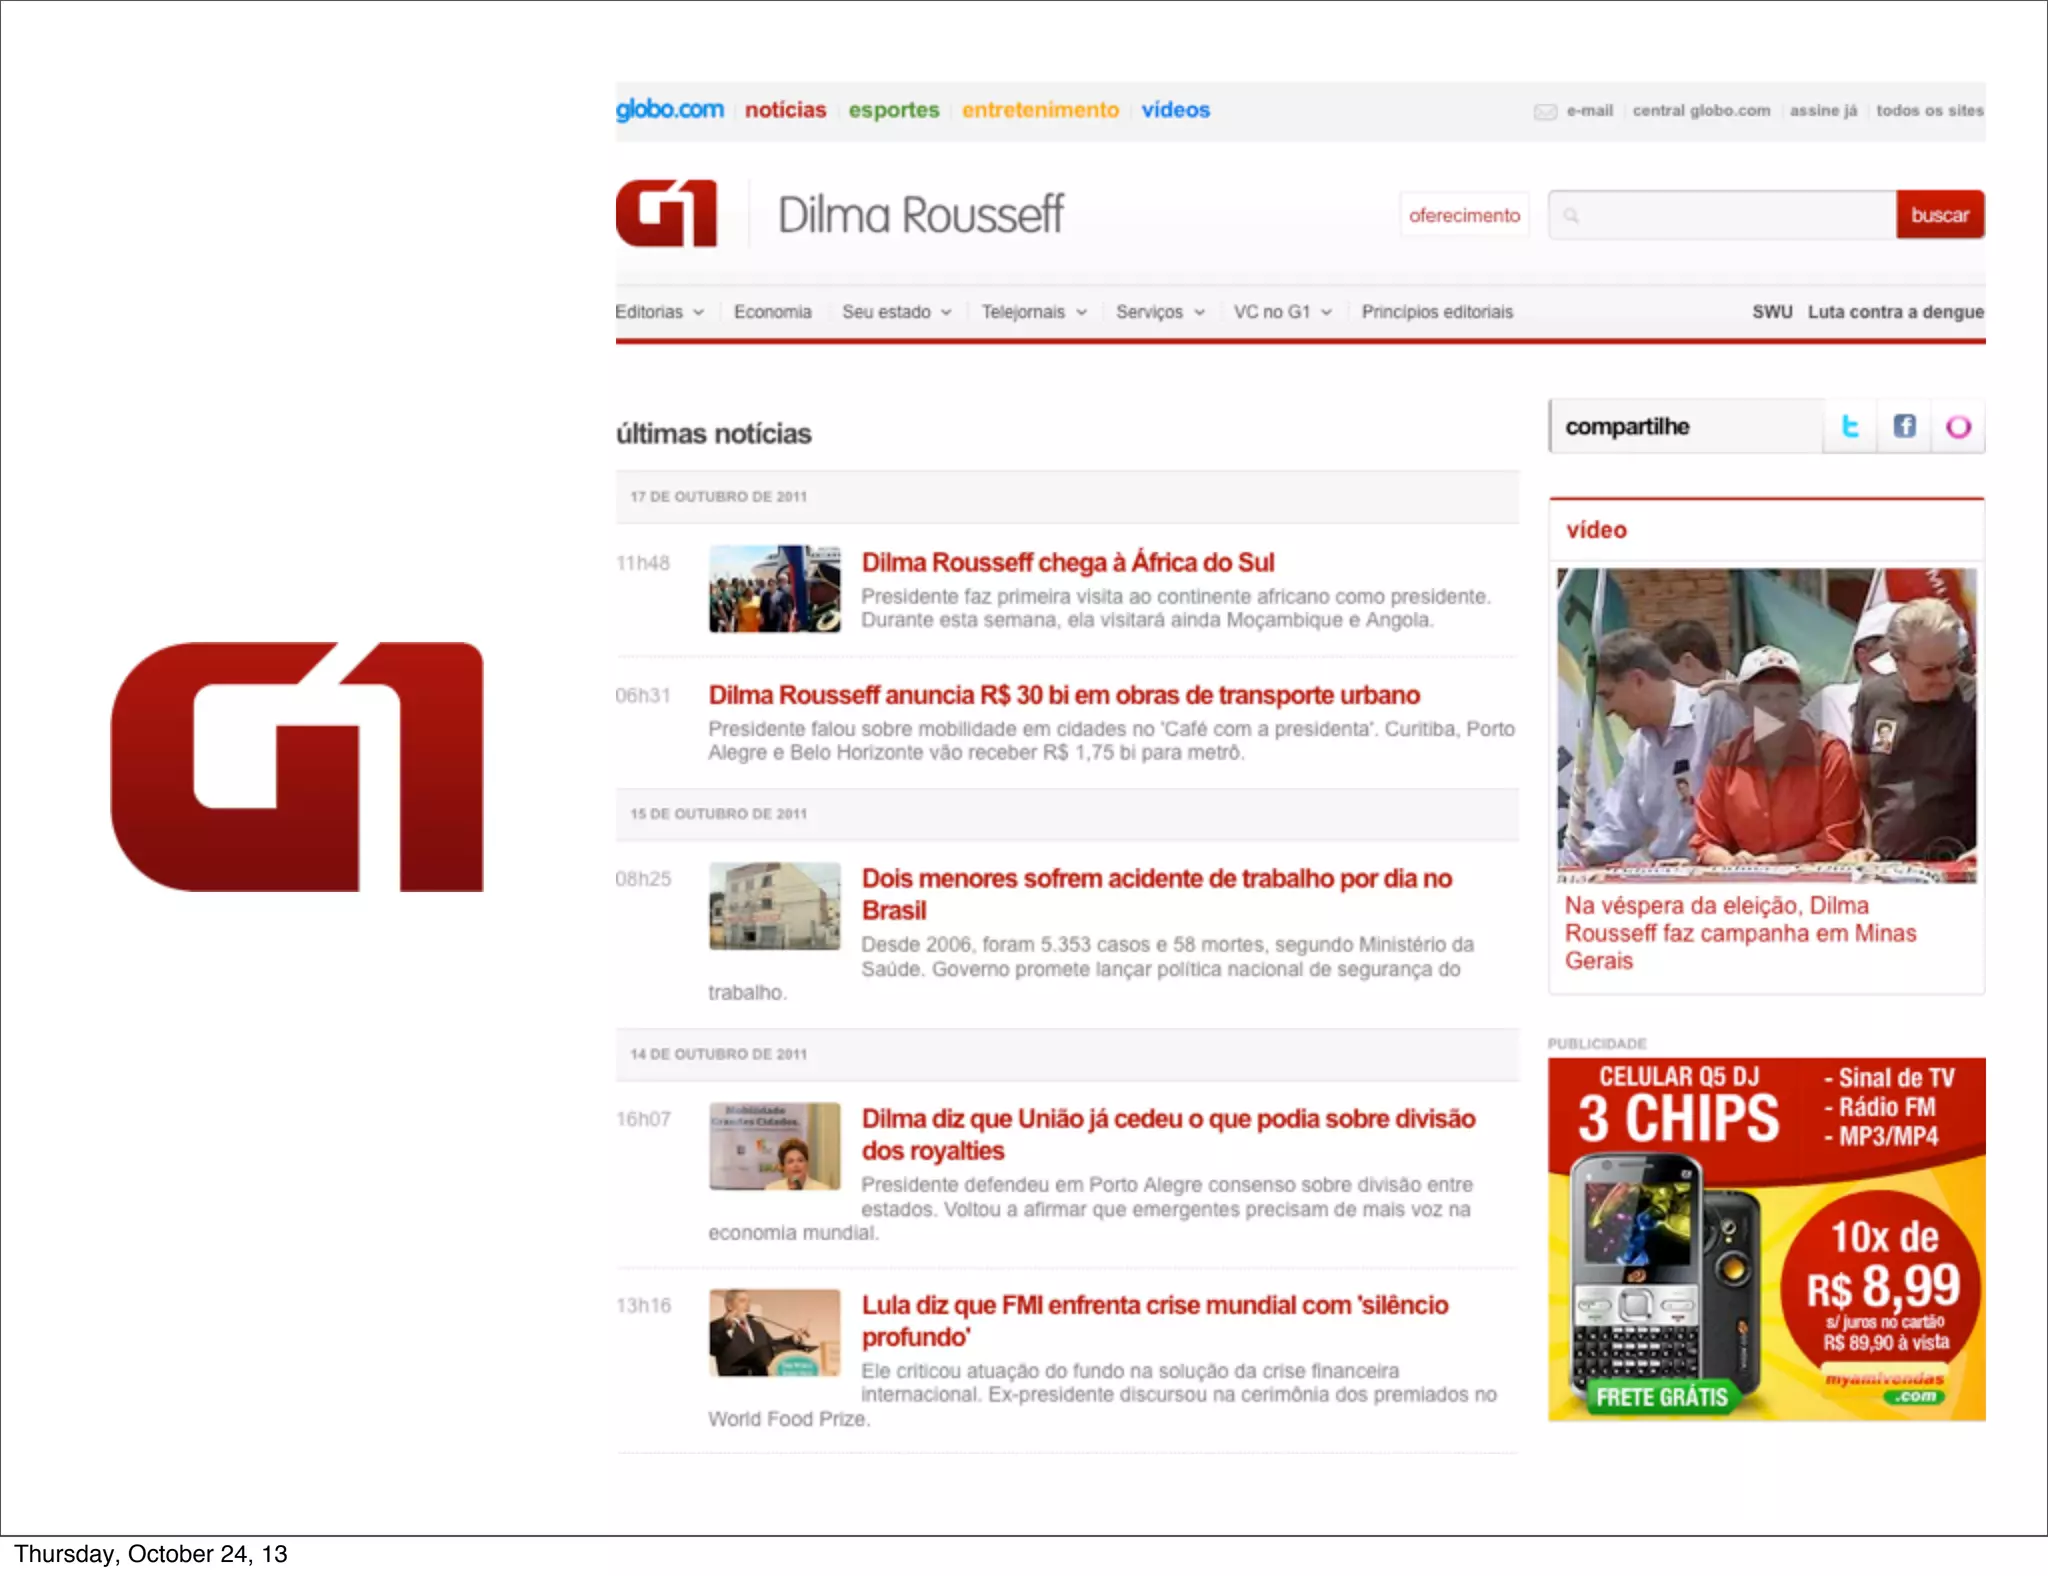This screenshot has width=2048, height=1576.
Task: Open the Lula FMI article thumbnail
Action: pos(774,1332)
